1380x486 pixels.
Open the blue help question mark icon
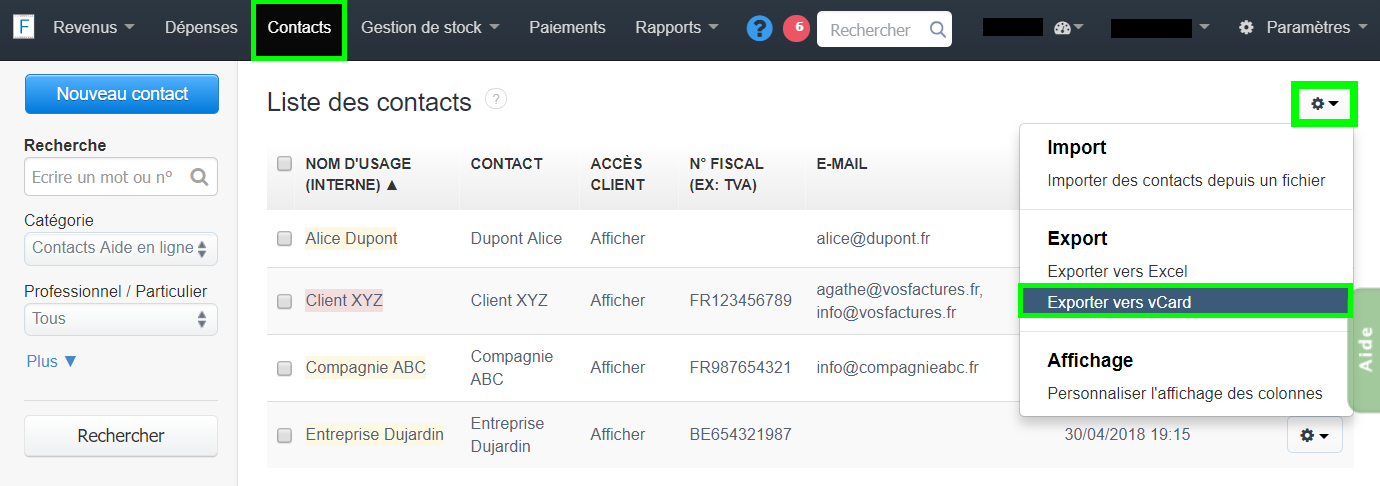tap(760, 29)
